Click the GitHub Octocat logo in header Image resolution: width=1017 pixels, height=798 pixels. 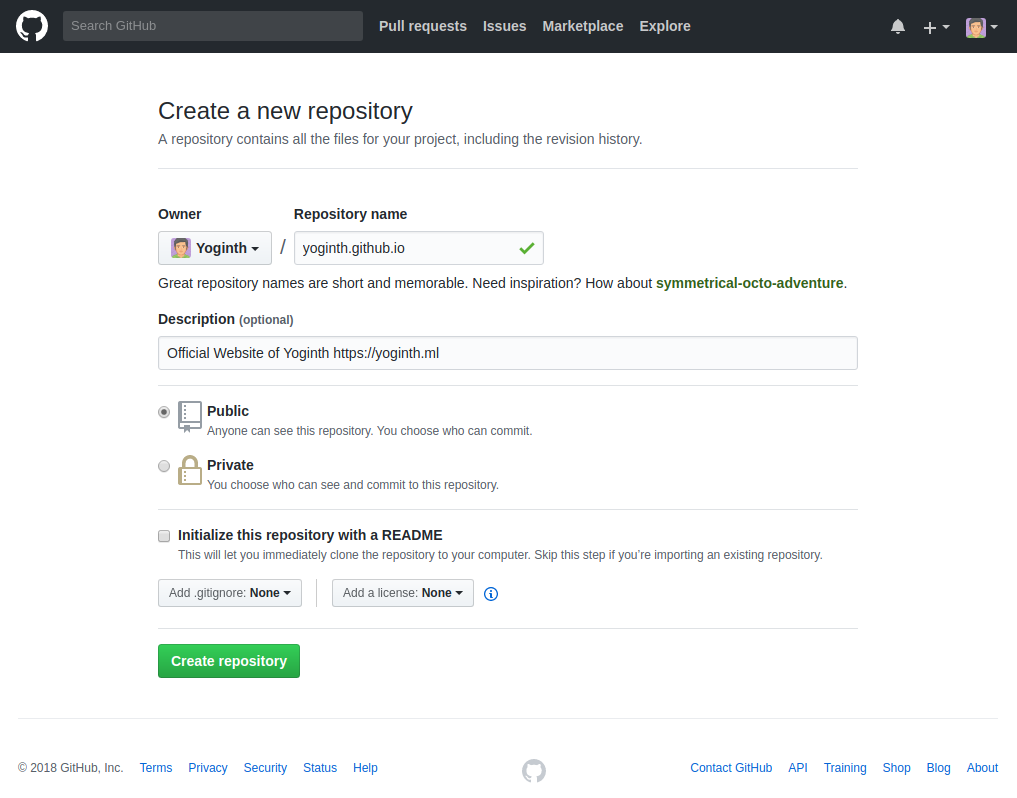coord(32,26)
